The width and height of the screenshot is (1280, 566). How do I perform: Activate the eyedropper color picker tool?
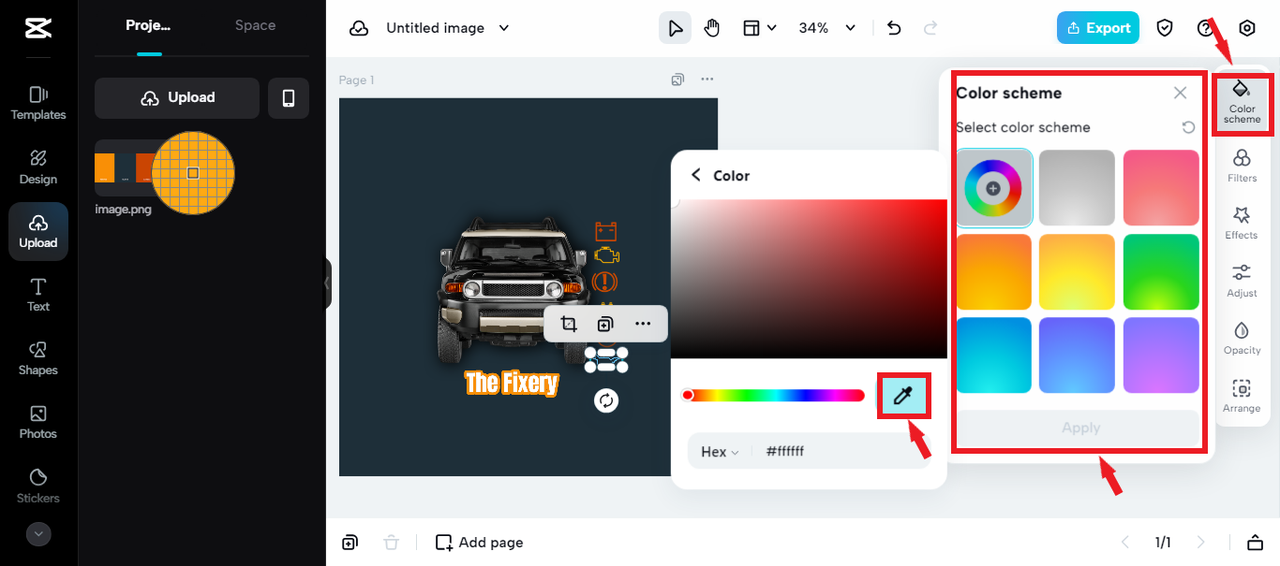click(x=904, y=396)
